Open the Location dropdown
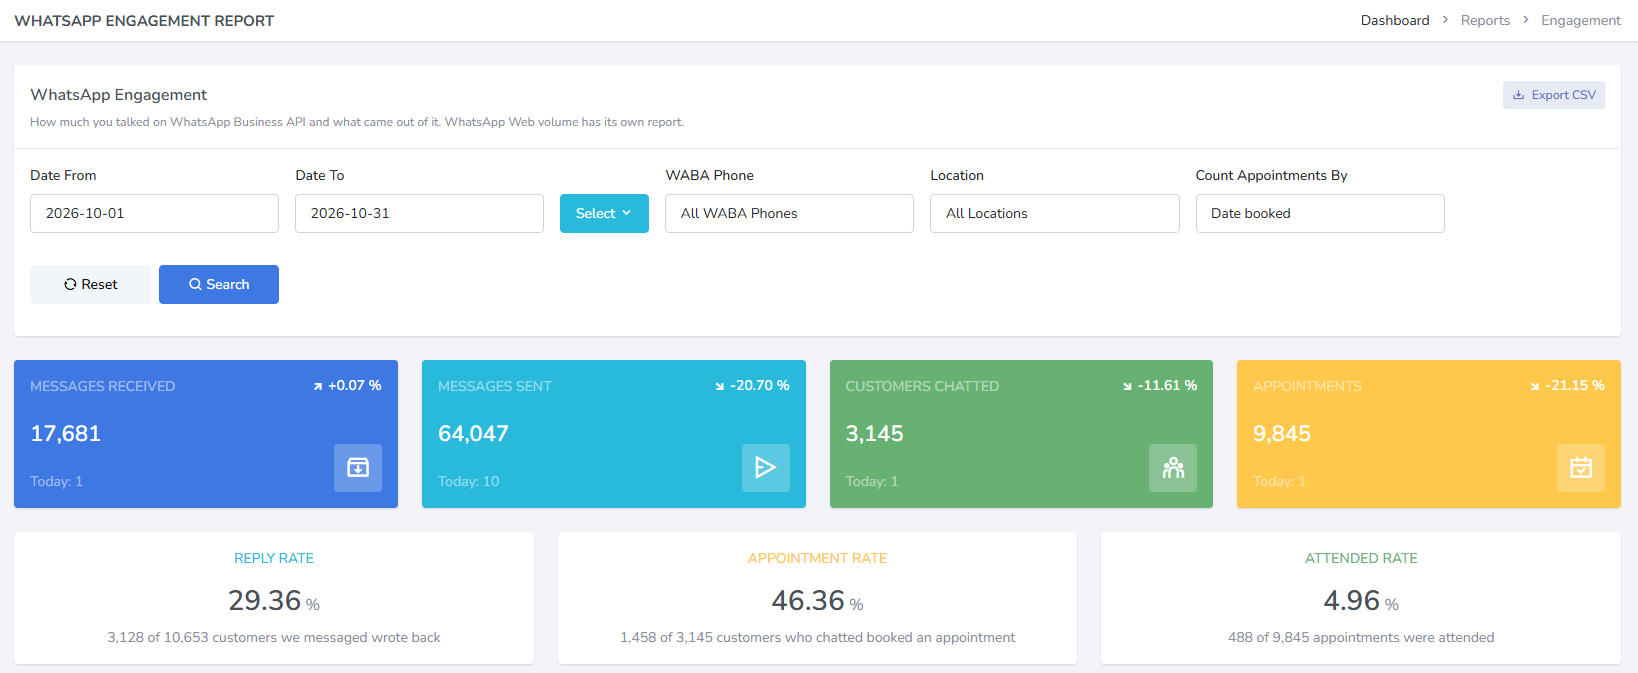 tap(1054, 213)
